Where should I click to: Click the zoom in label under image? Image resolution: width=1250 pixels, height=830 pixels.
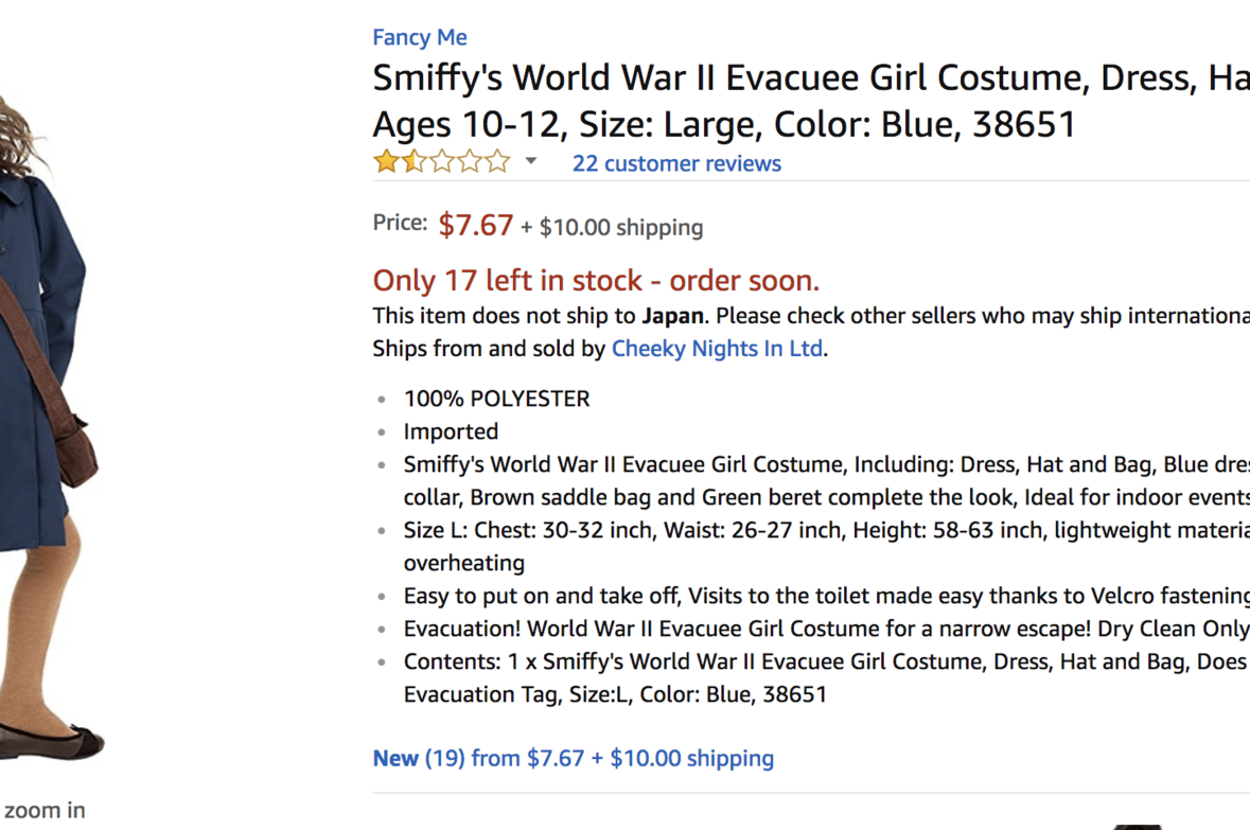coord(44,810)
